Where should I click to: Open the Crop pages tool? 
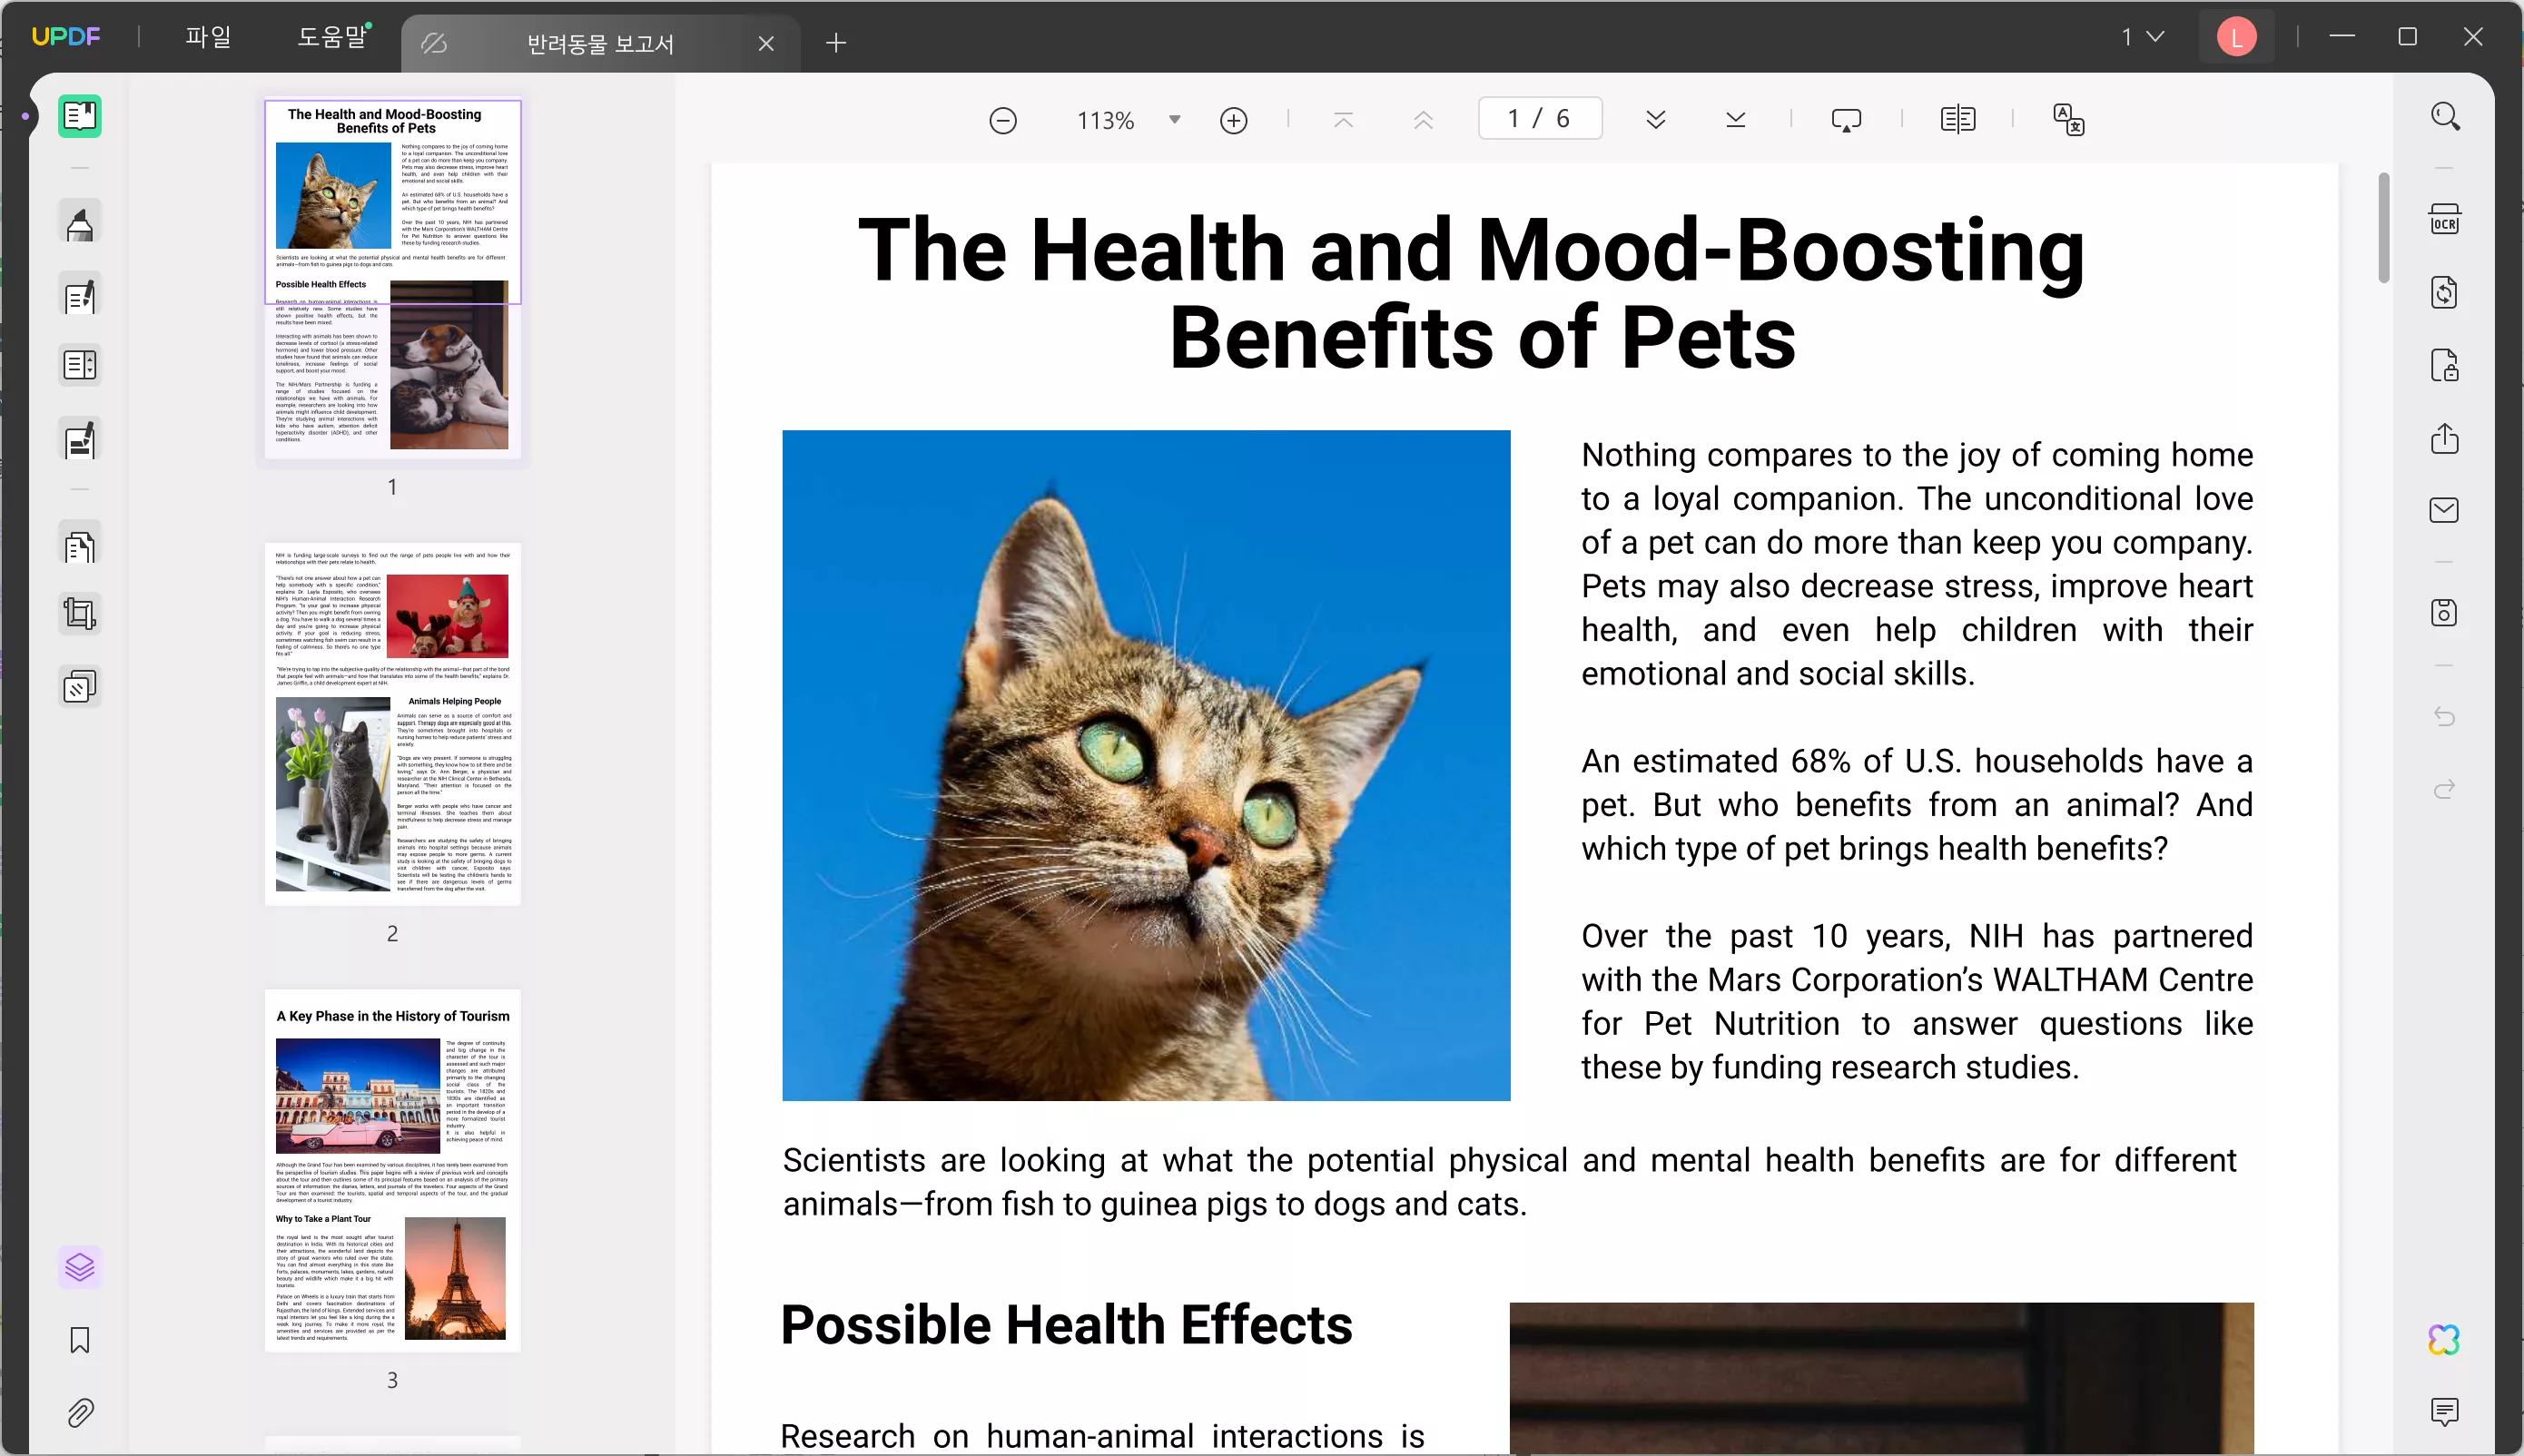click(80, 613)
